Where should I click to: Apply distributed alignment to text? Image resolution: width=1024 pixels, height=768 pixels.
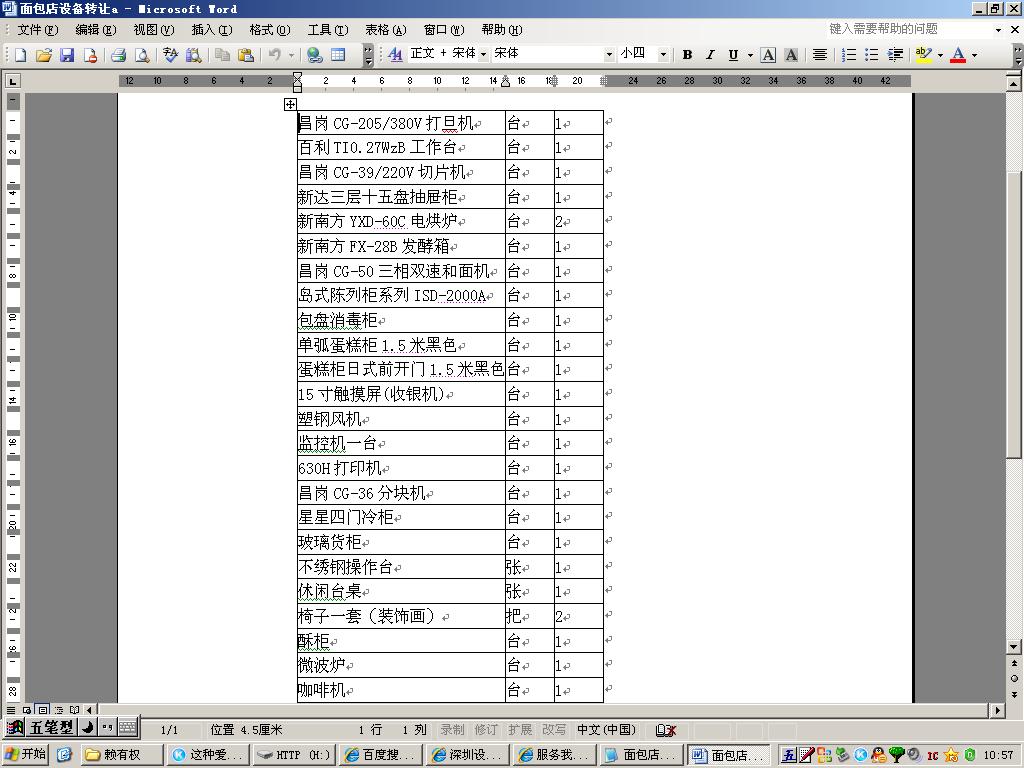820,55
